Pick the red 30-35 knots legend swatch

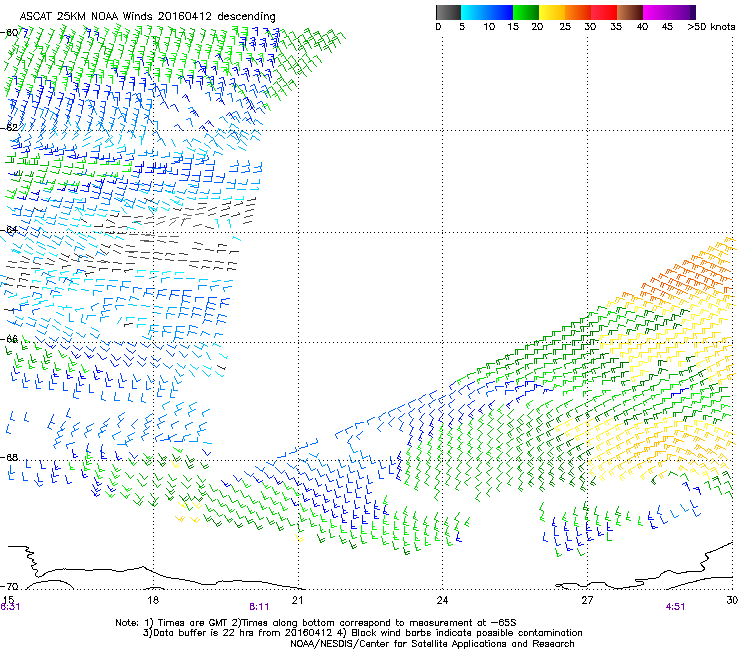(x=604, y=12)
